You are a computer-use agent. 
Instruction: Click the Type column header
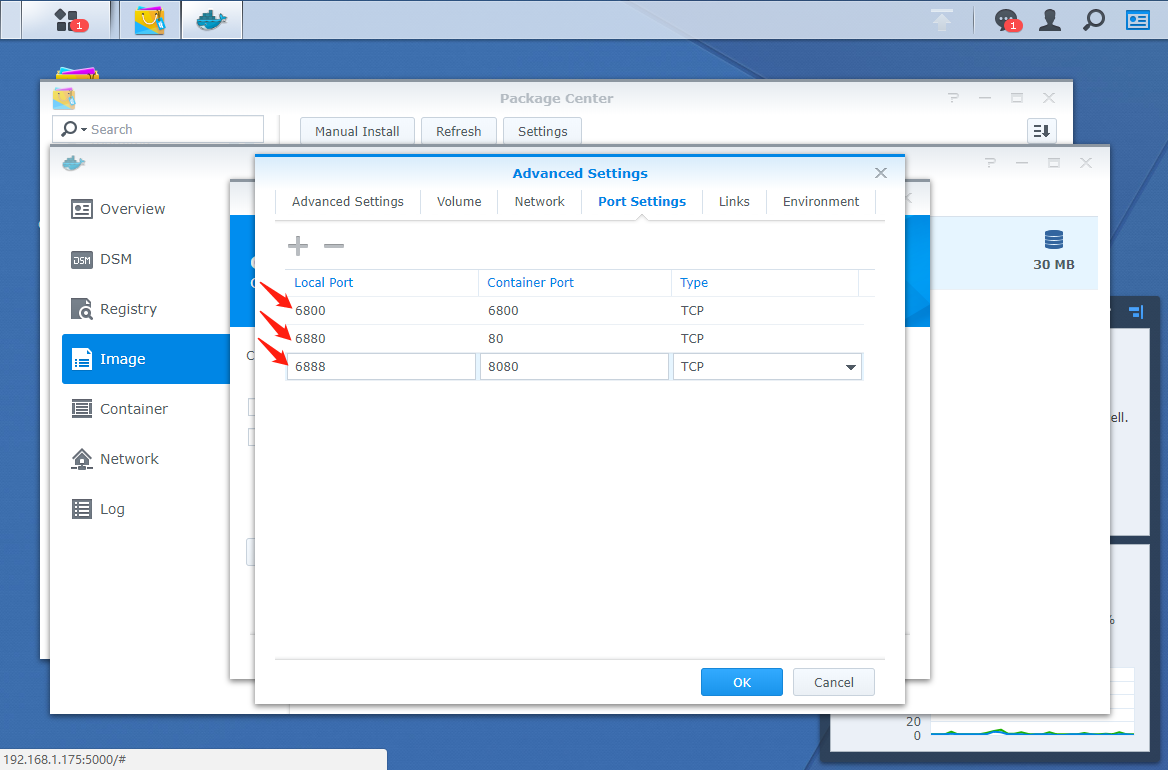pyautogui.click(x=765, y=283)
